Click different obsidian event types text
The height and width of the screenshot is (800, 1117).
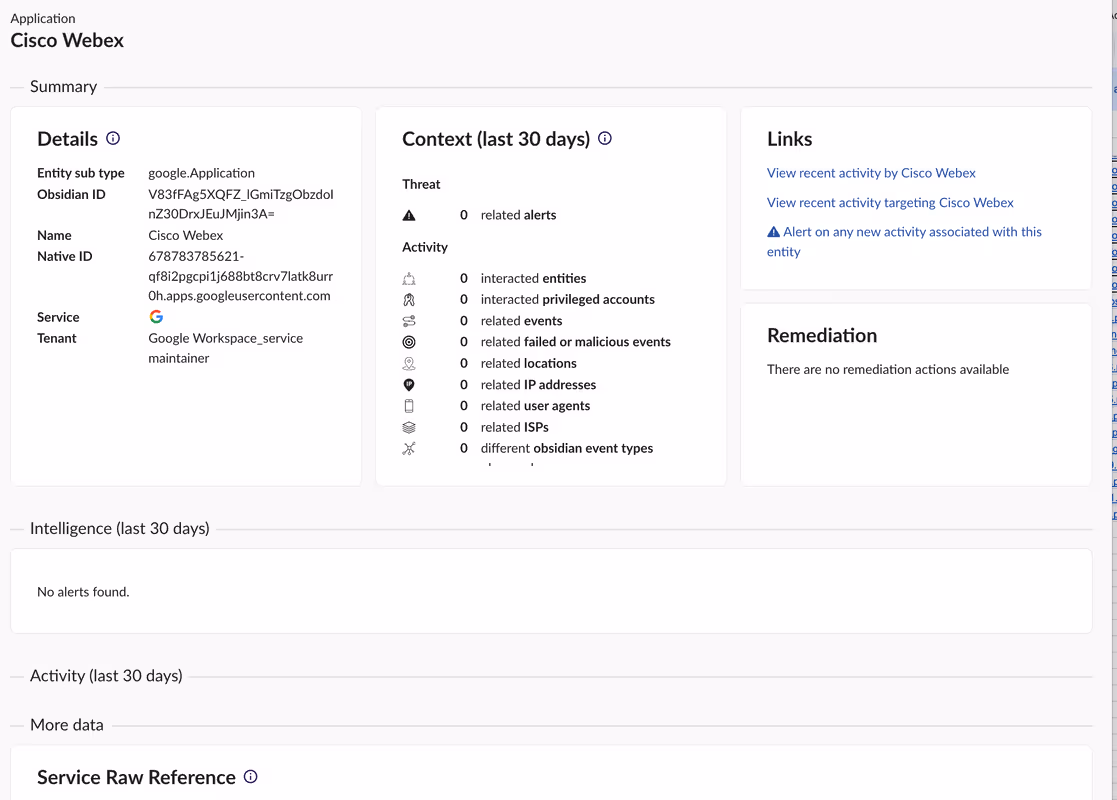pos(567,448)
